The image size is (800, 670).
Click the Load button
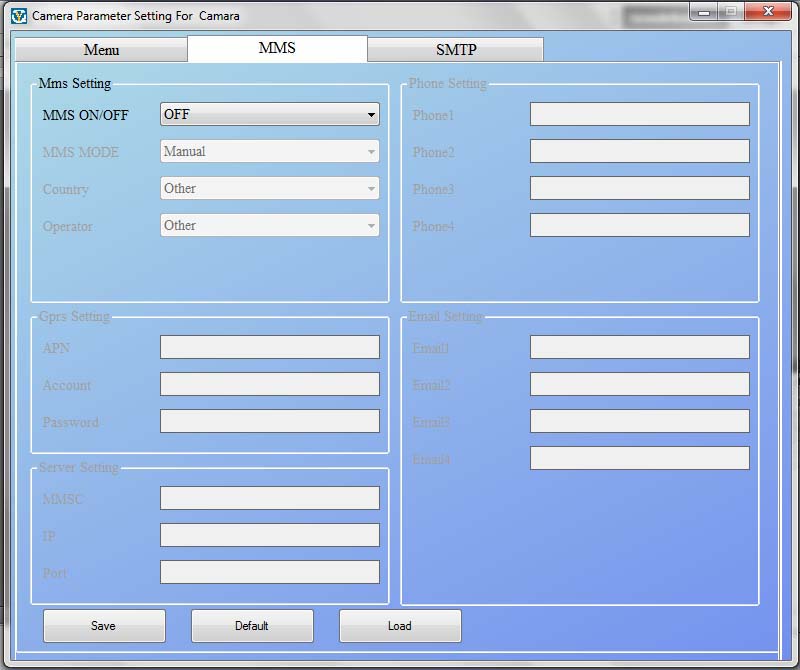(x=400, y=626)
